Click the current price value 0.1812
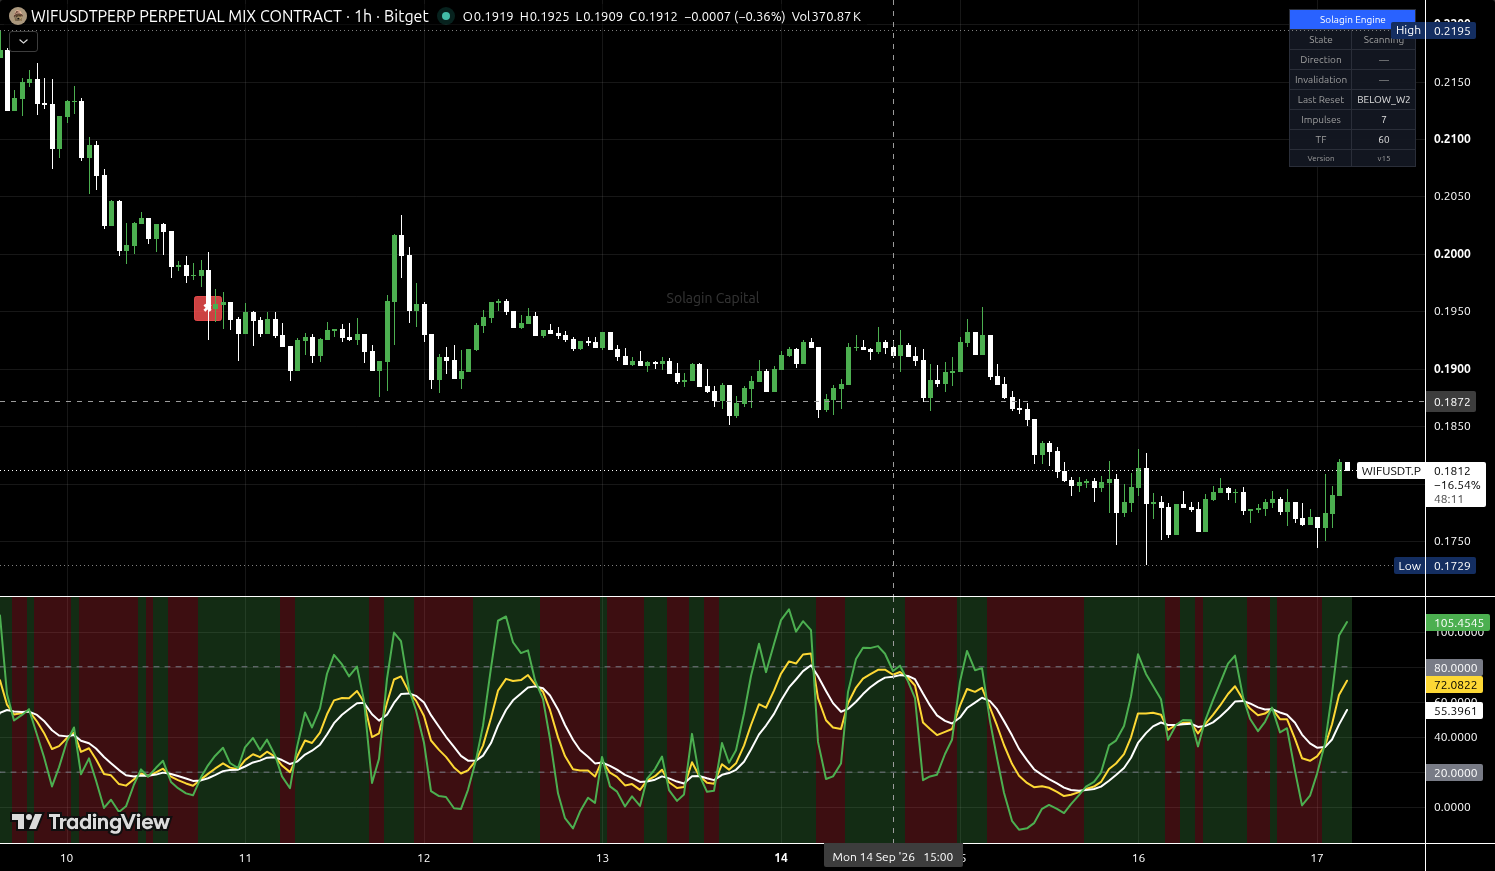 [x=1452, y=471]
